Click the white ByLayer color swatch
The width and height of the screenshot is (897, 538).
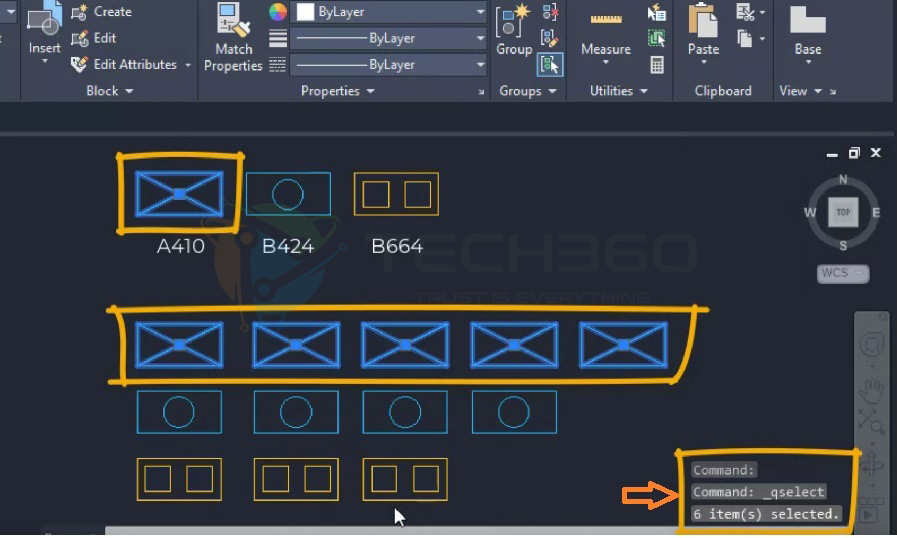tap(305, 11)
